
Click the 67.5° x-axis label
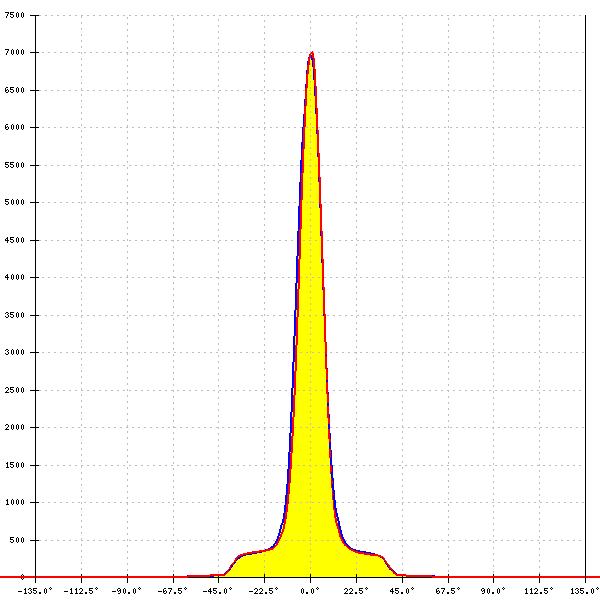pyautogui.click(x=448, y=591)
